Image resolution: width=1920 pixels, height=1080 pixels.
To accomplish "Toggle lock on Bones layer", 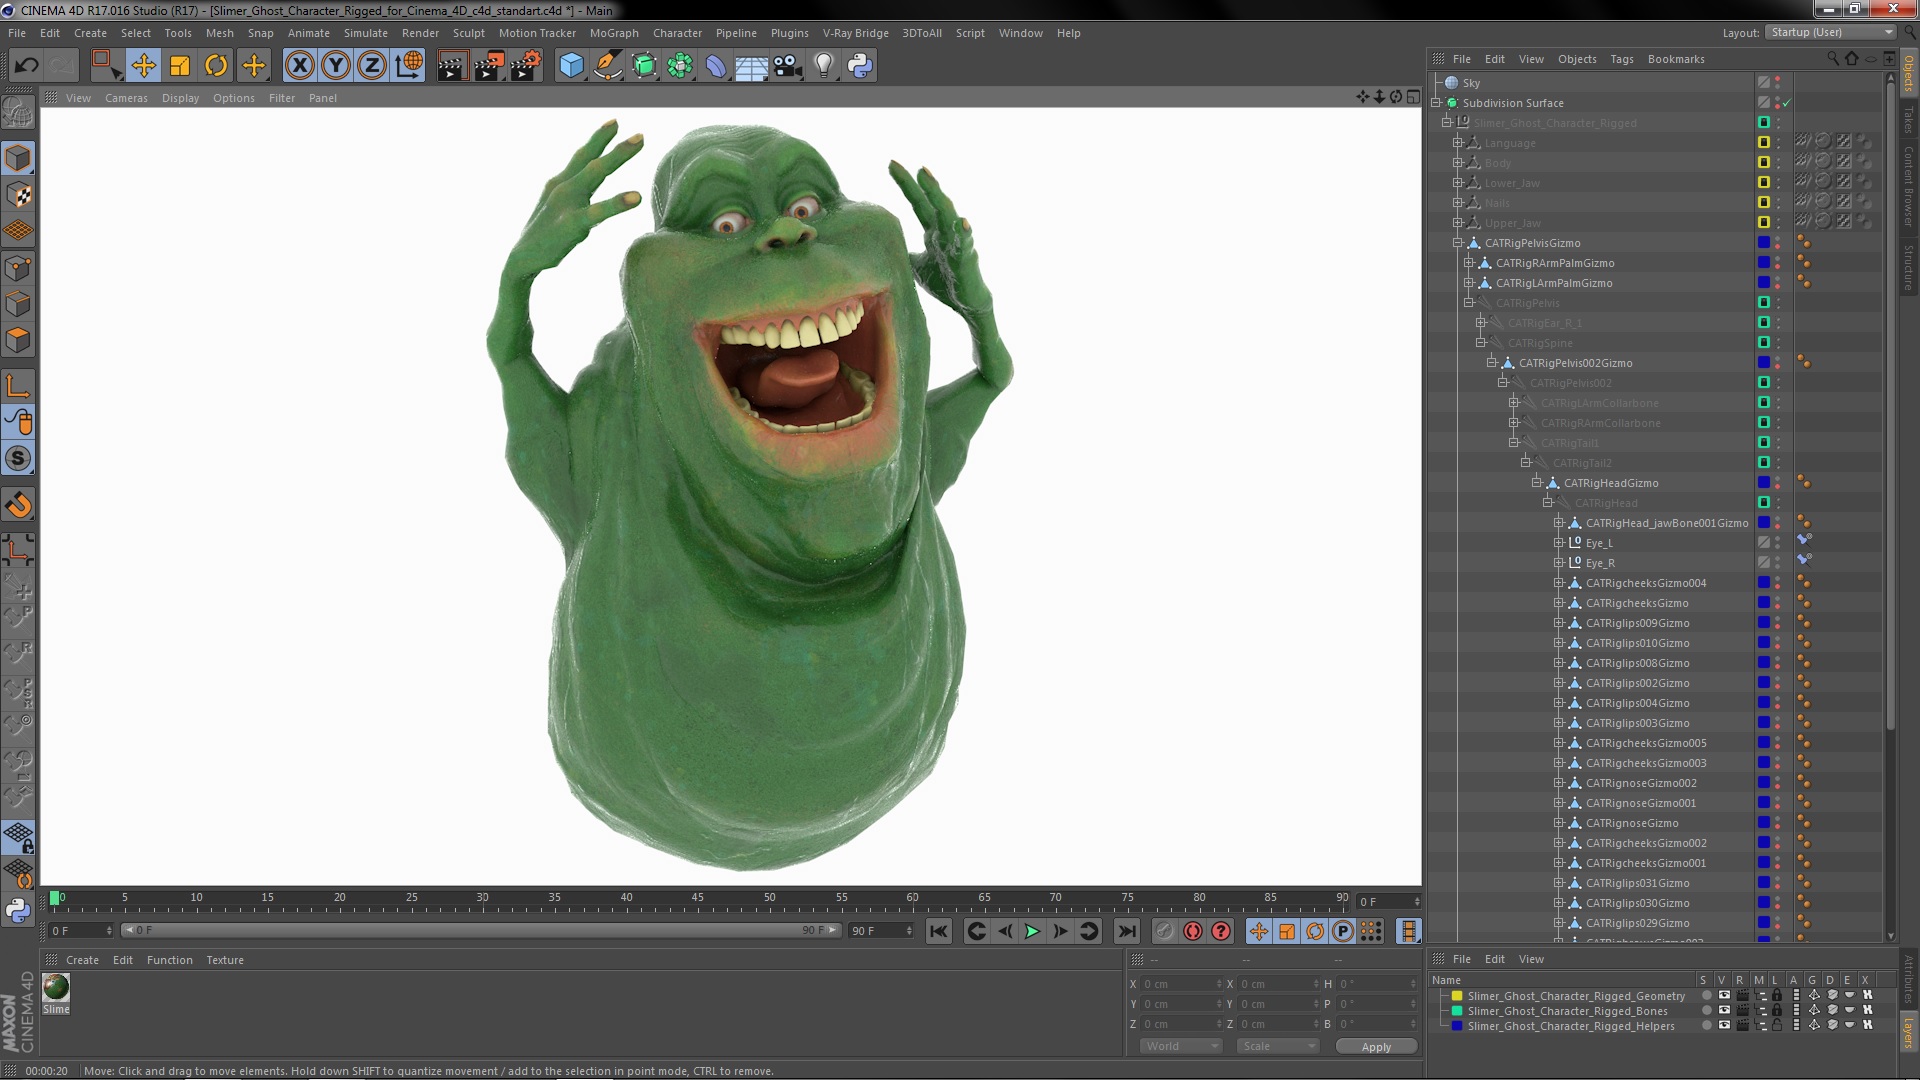I will [1776, 1011].
